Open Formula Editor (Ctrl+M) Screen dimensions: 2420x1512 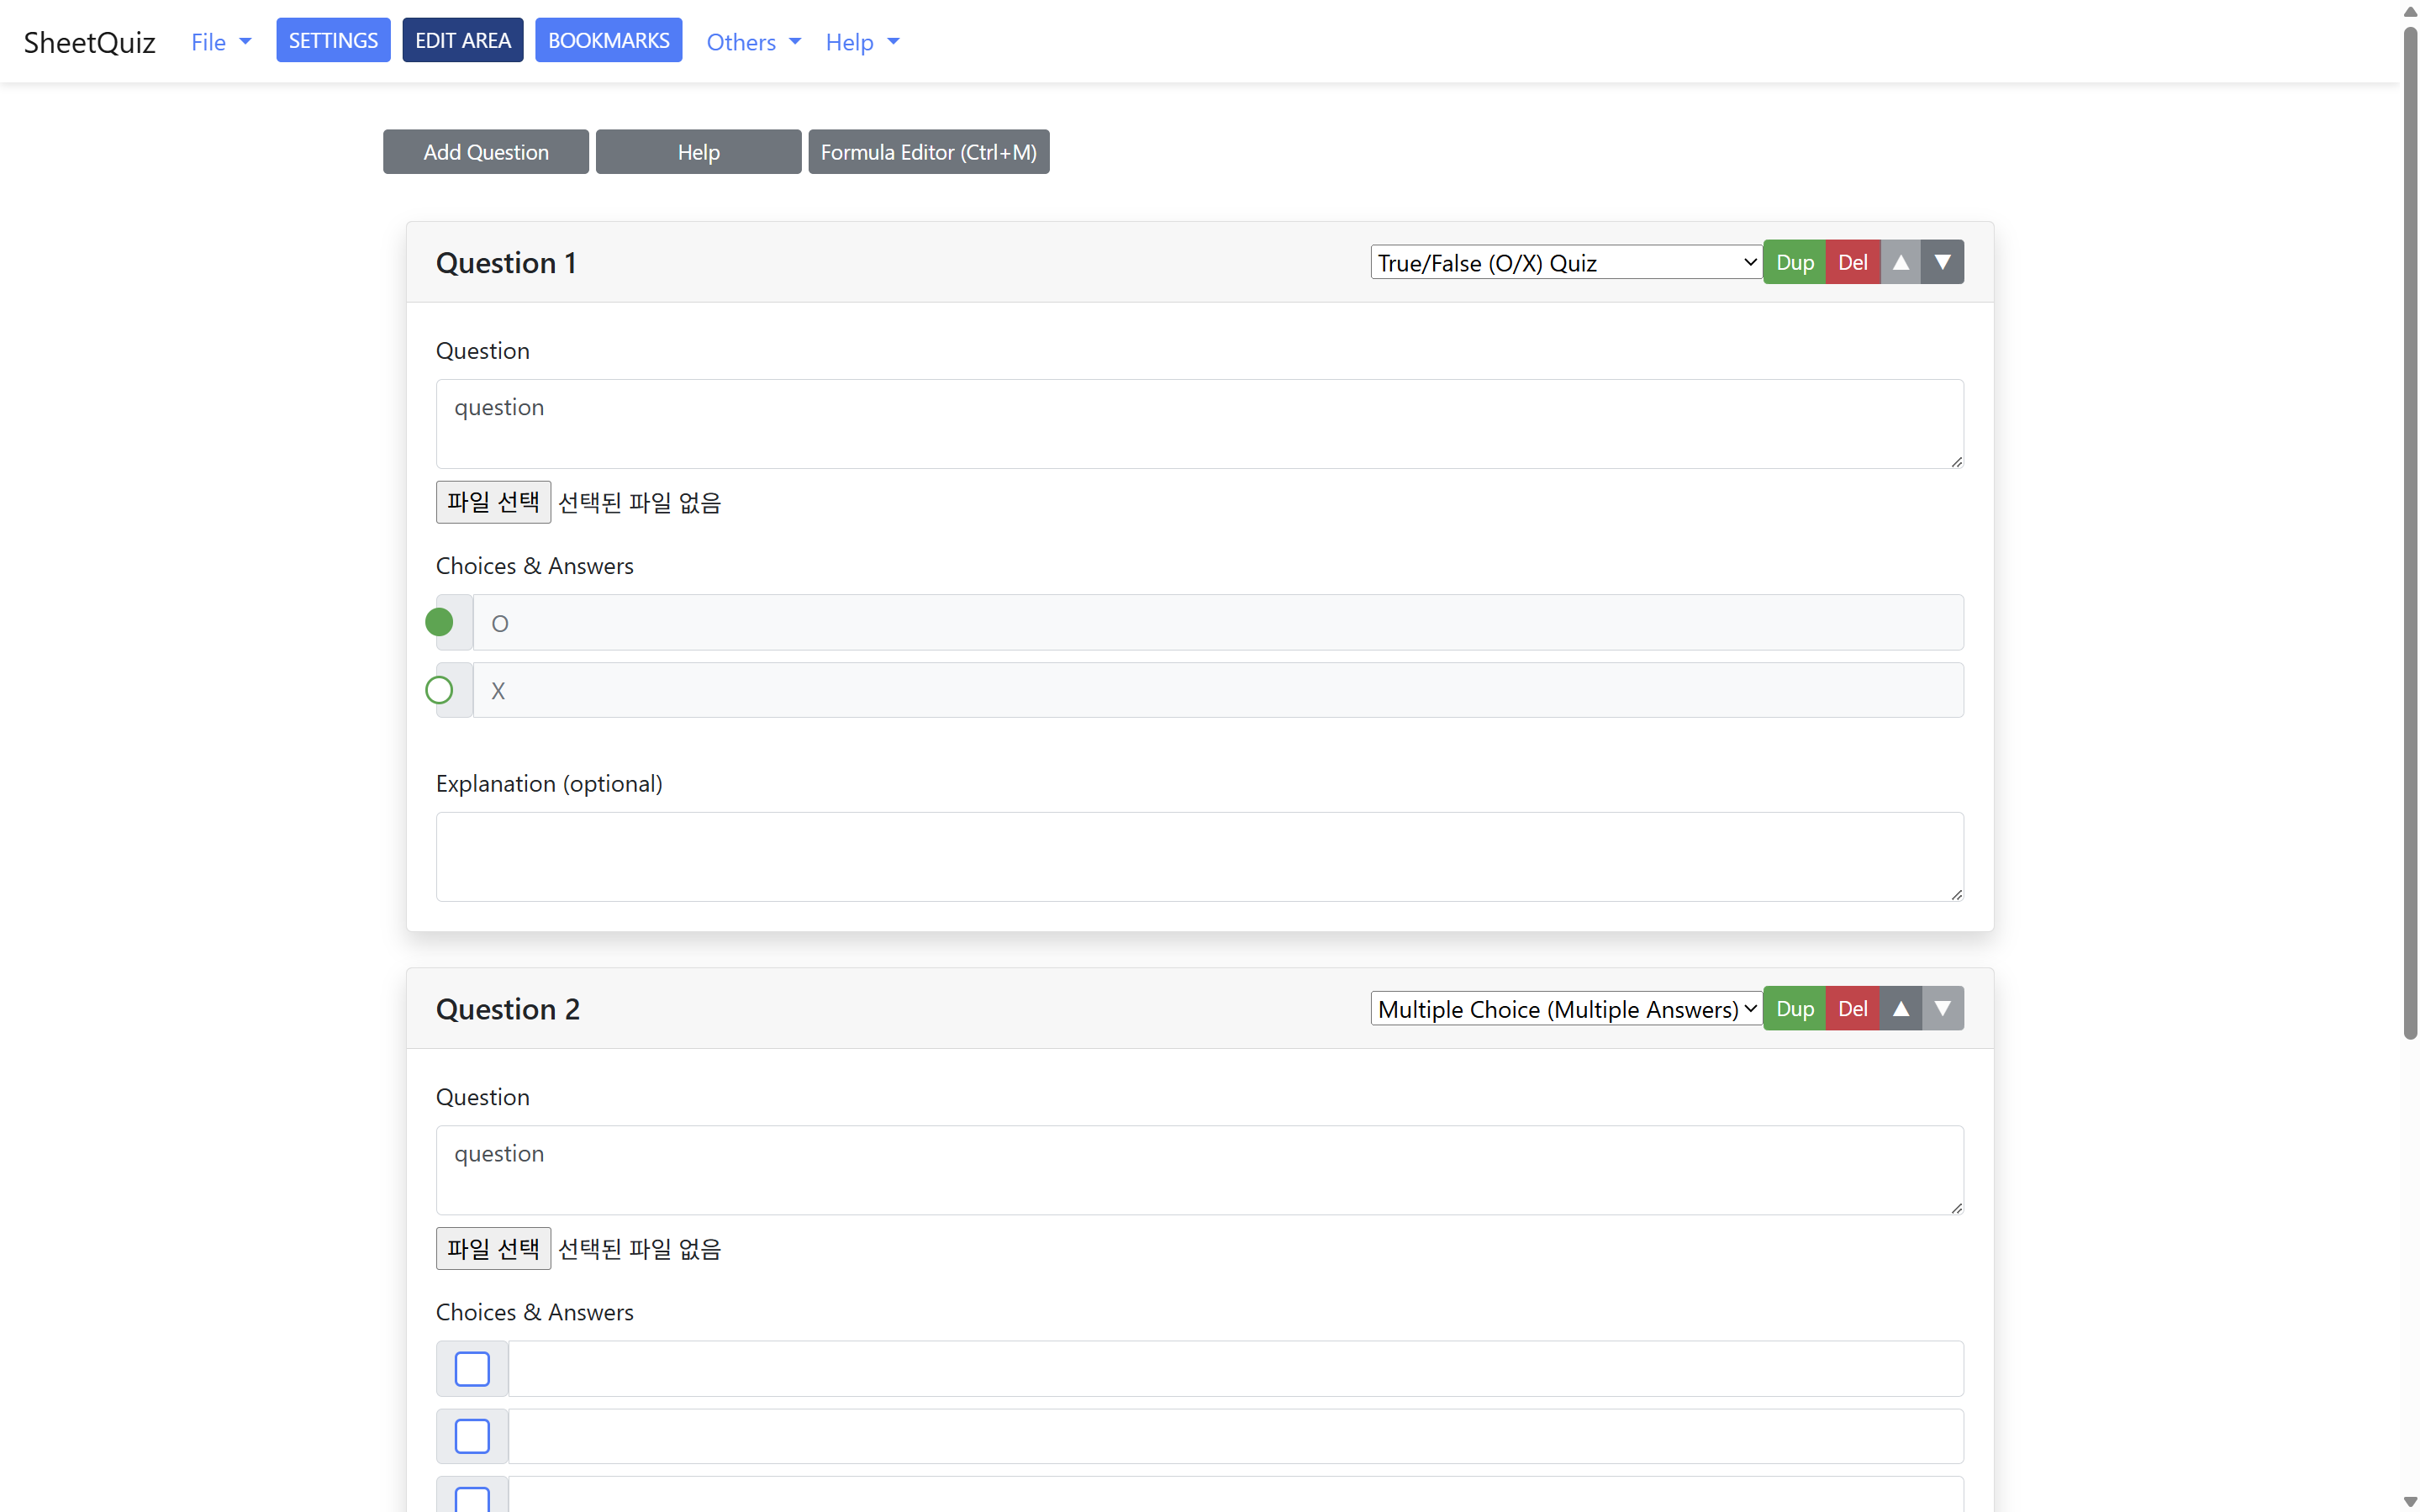click(x=928, y=152)
